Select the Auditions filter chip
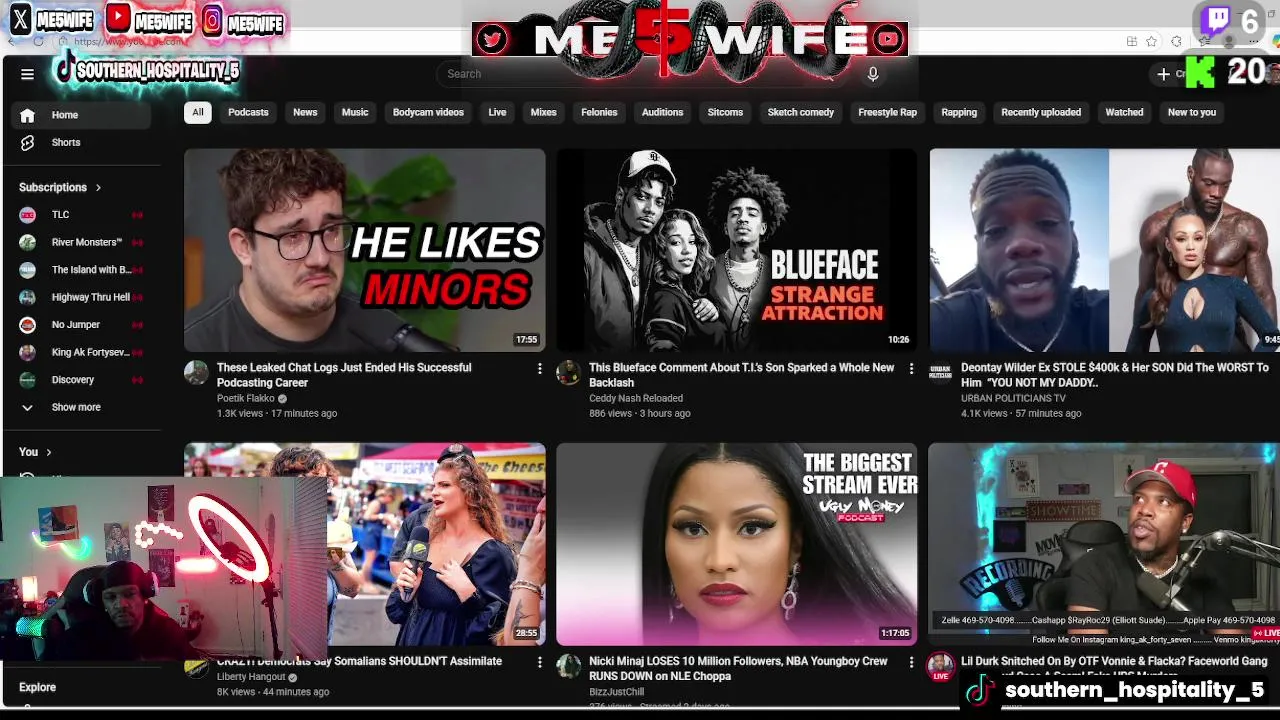The width and height of the screenshot is (1280, 720). click(662, 113)
